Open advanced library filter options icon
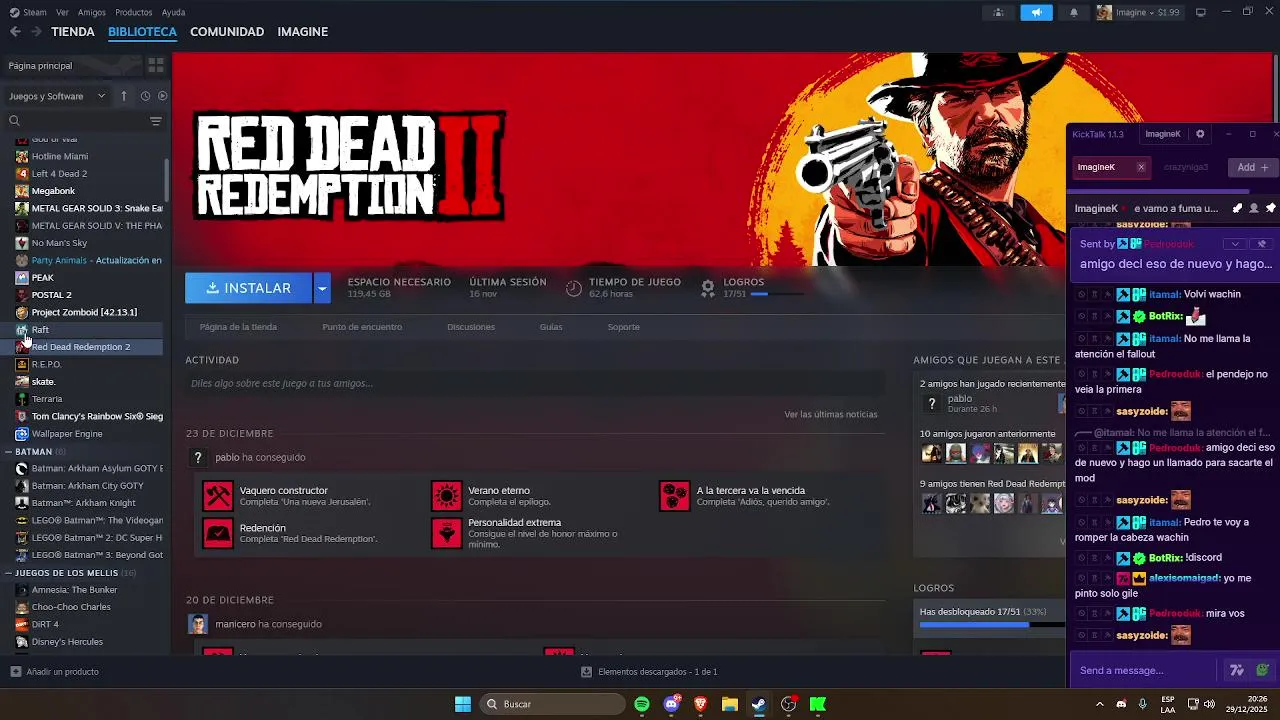 point(156,121)
